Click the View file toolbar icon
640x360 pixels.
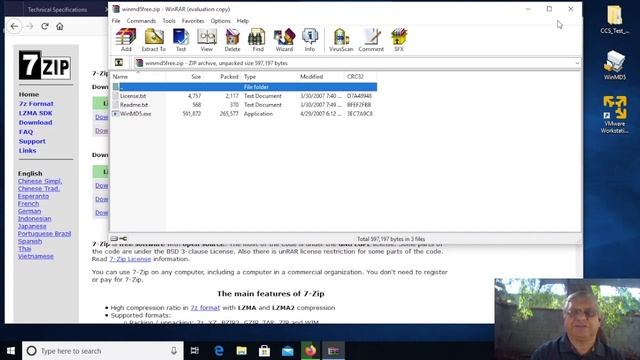(x=207, y=40)
